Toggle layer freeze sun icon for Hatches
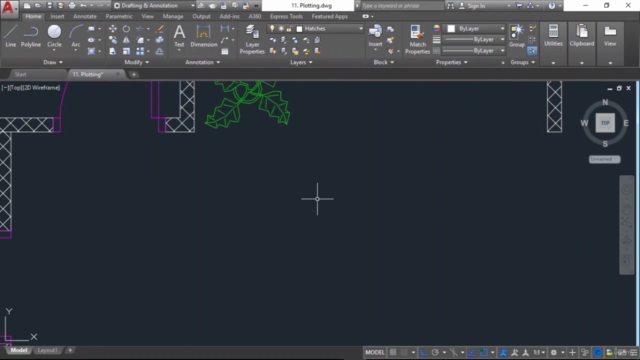The image size is (640, 360). point(281,29)
